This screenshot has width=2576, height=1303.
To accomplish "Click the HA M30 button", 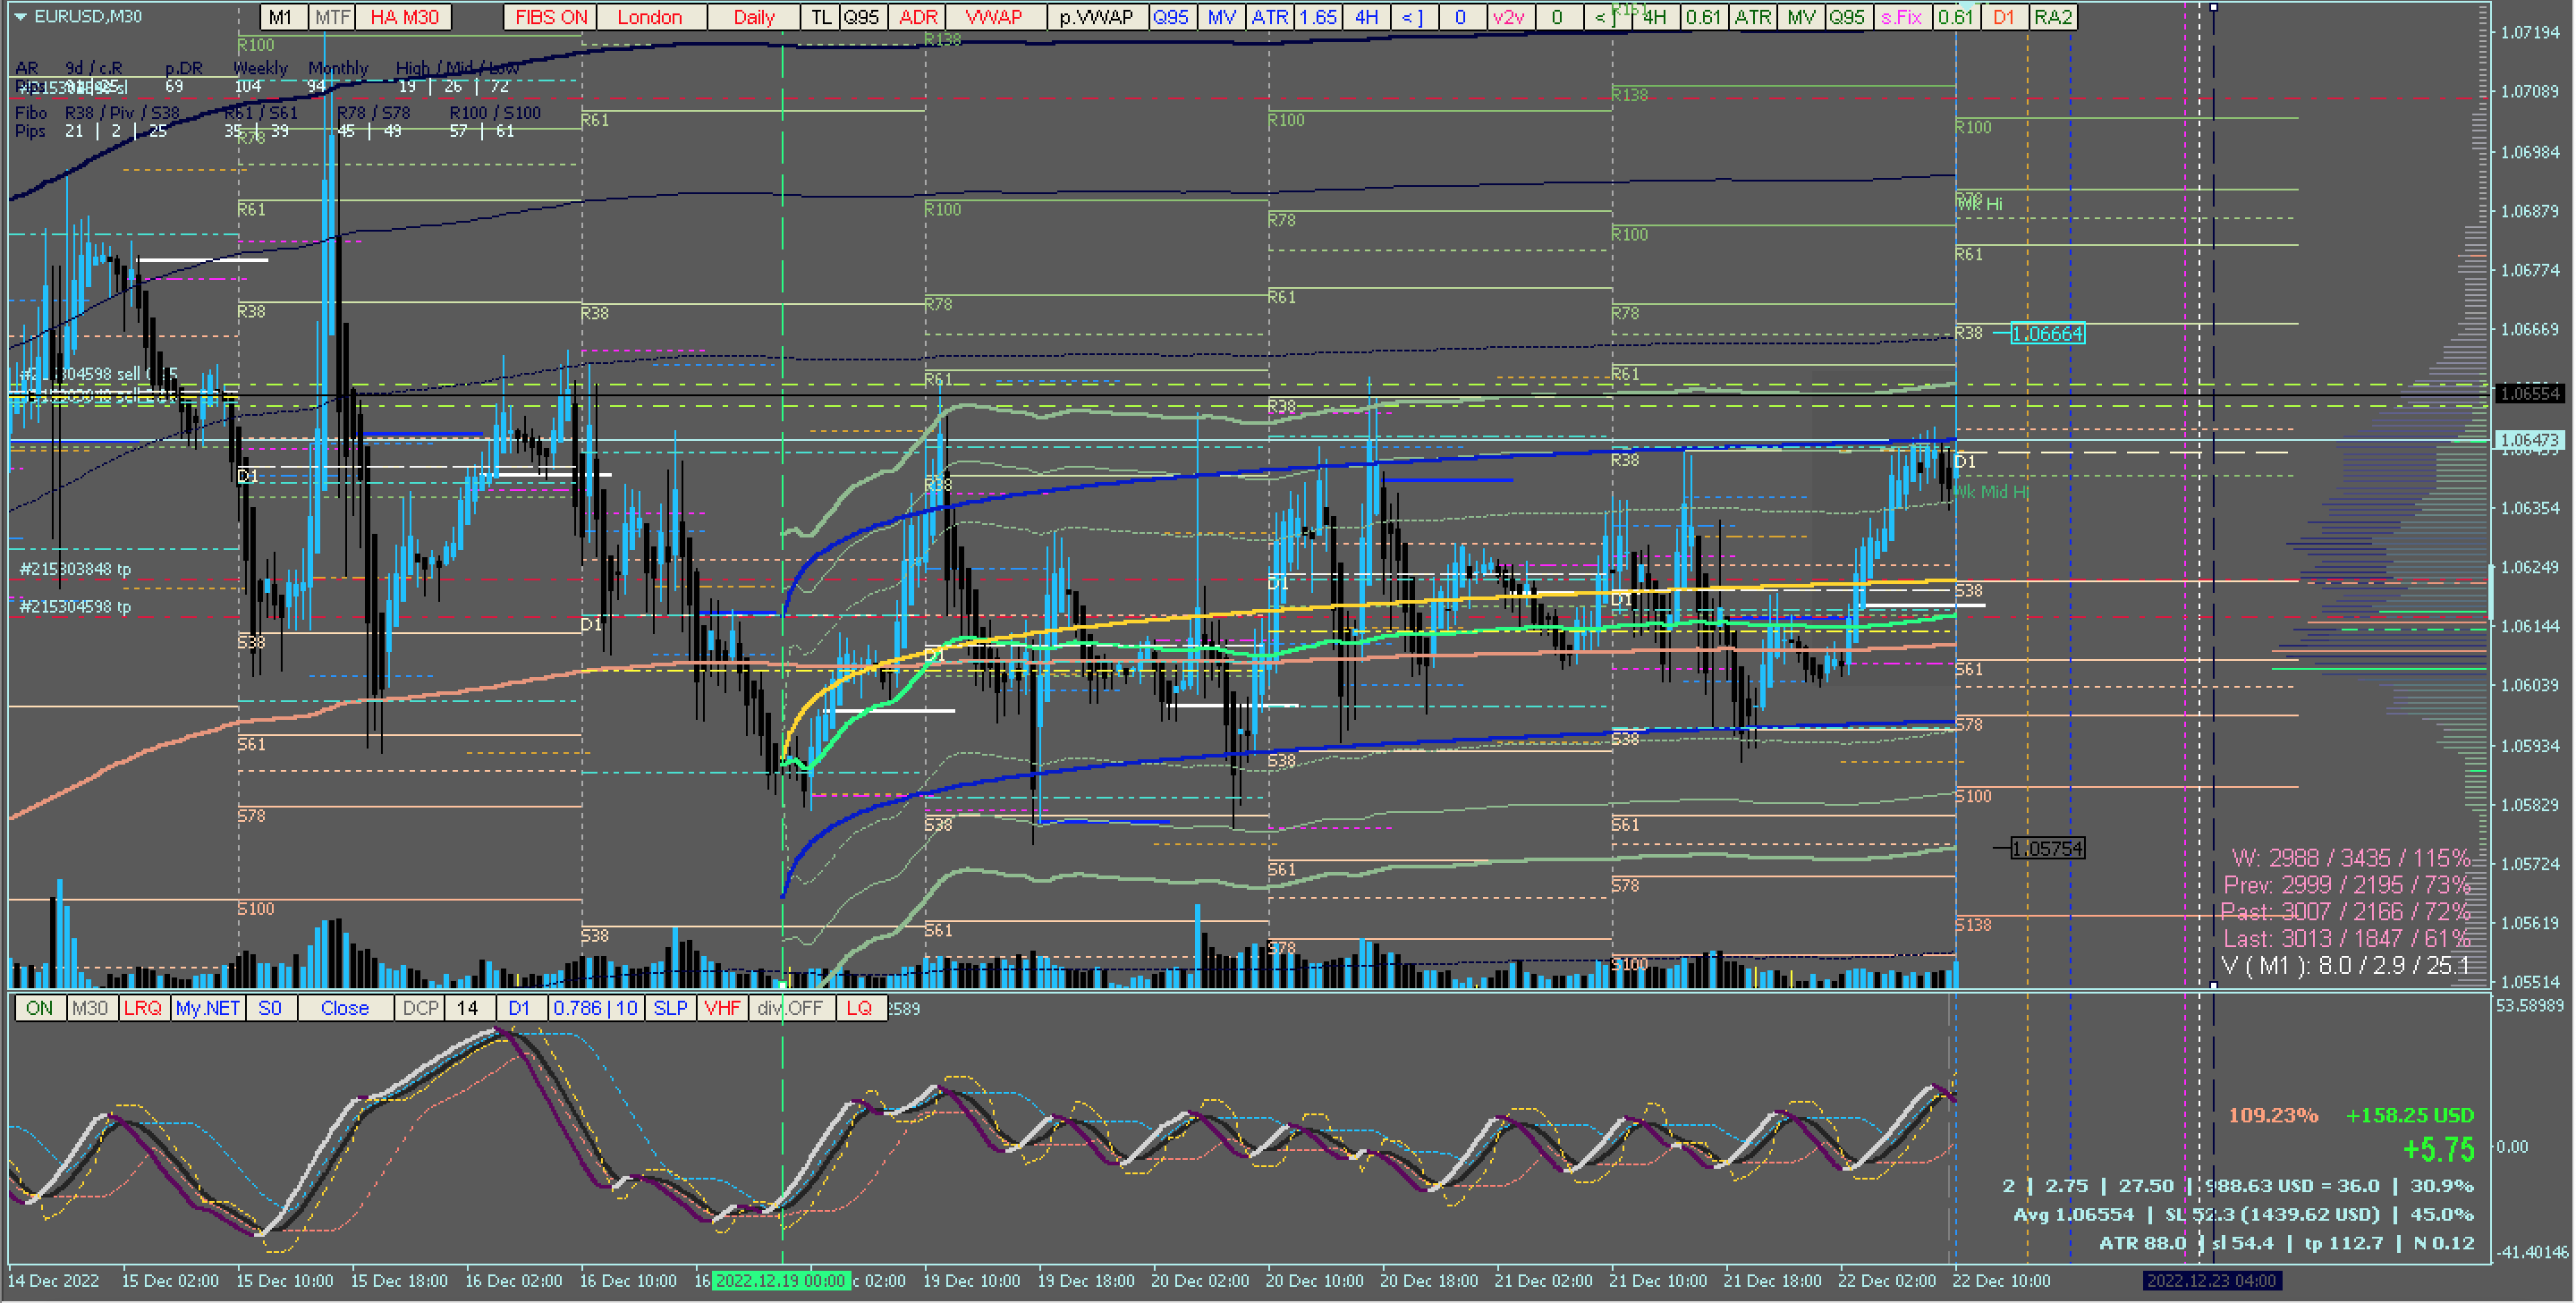I will tap(404, 17).
